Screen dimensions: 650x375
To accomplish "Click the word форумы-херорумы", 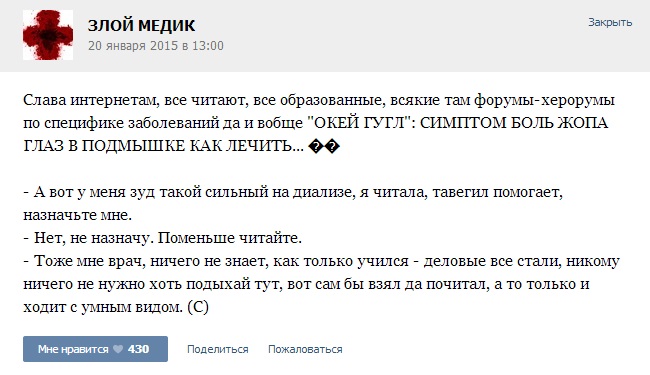I will tap(544, 100).
